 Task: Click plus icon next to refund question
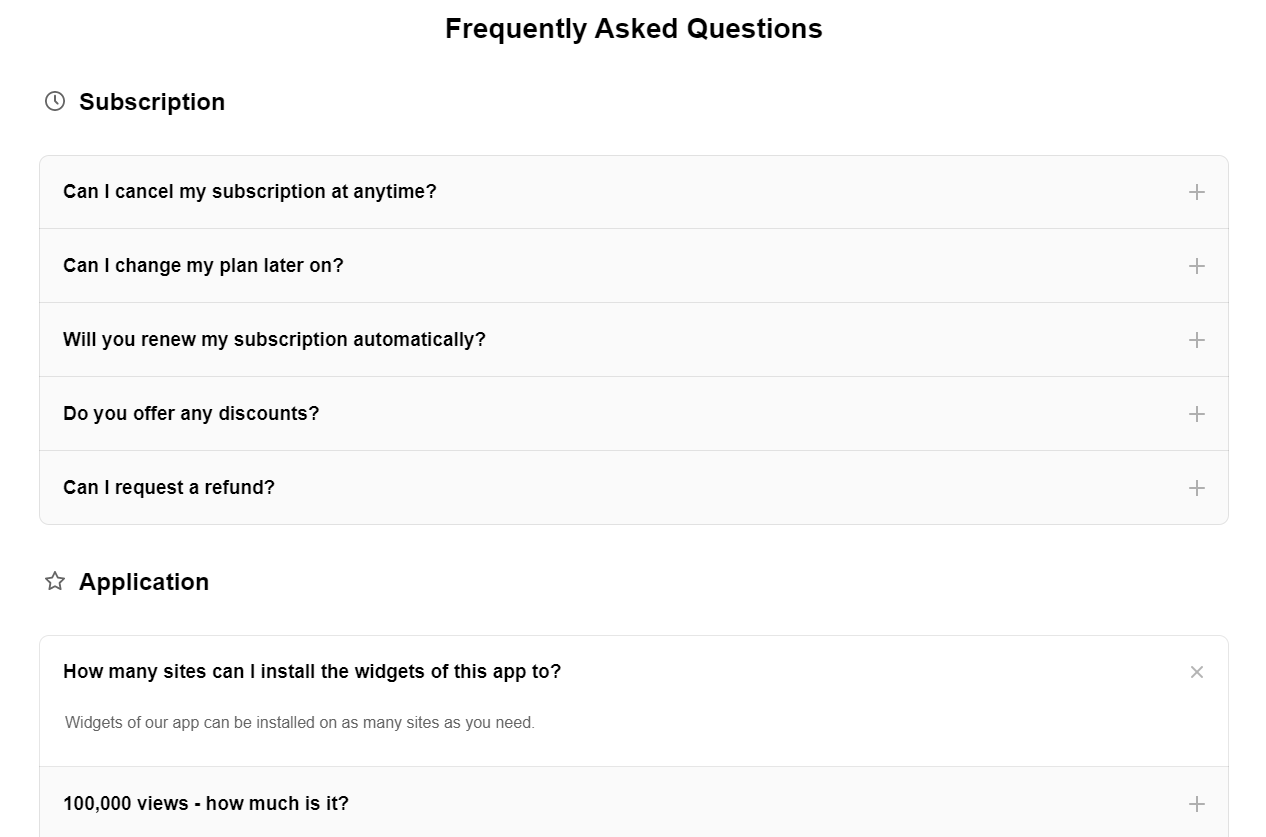point(1196,488)
